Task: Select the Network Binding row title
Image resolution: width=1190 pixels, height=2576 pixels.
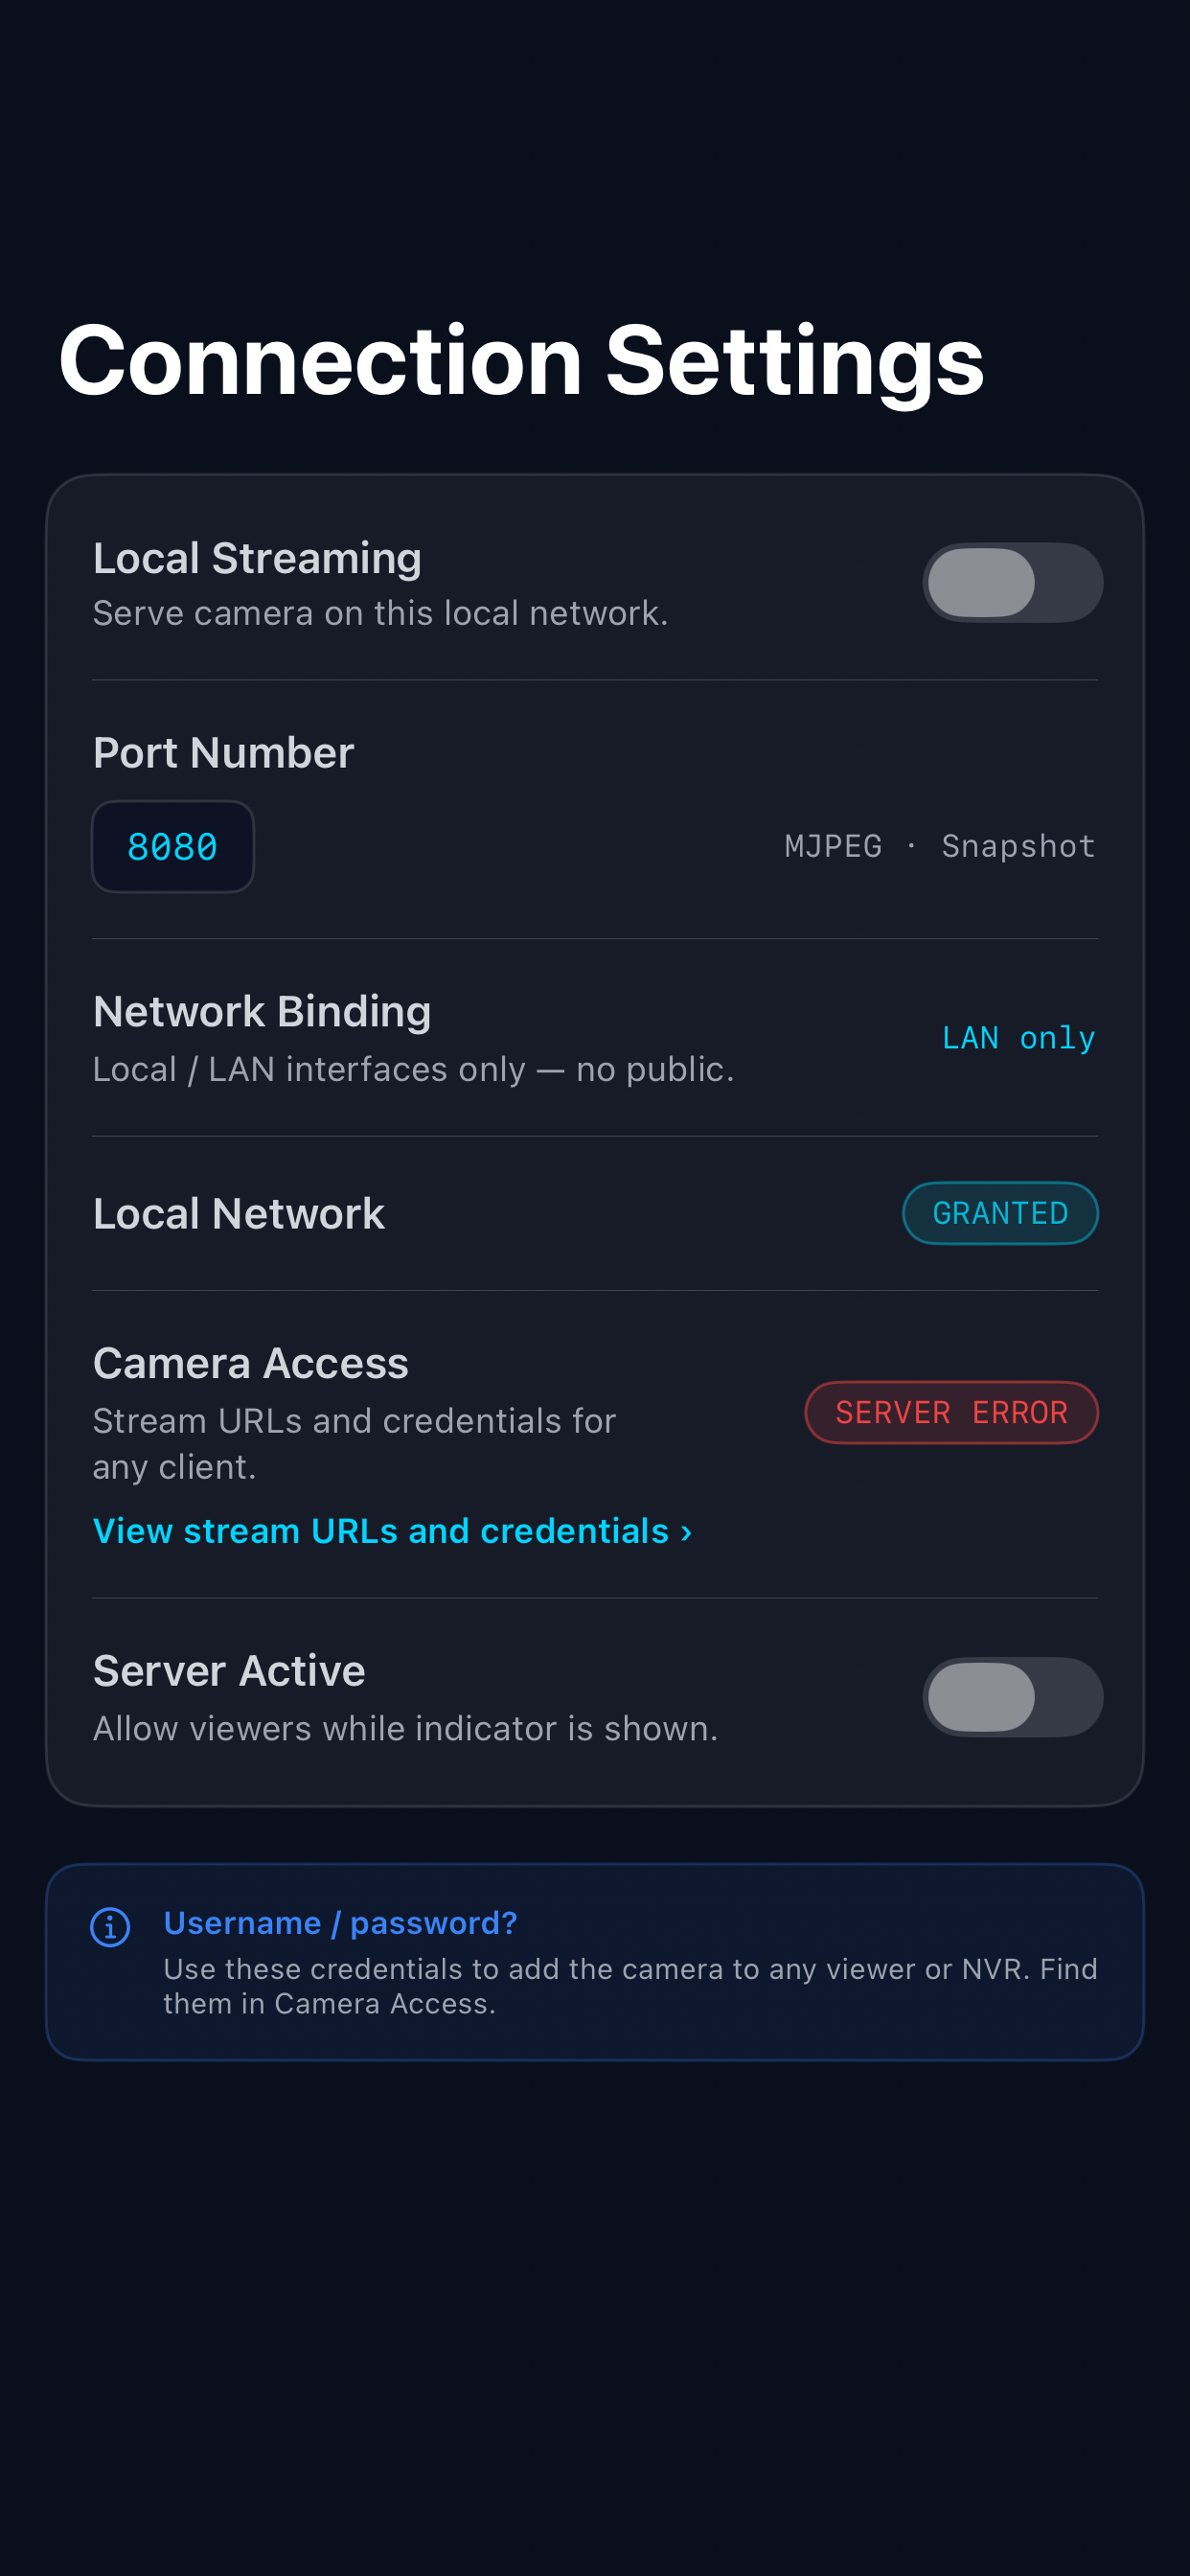Action: pos(262,1011)
